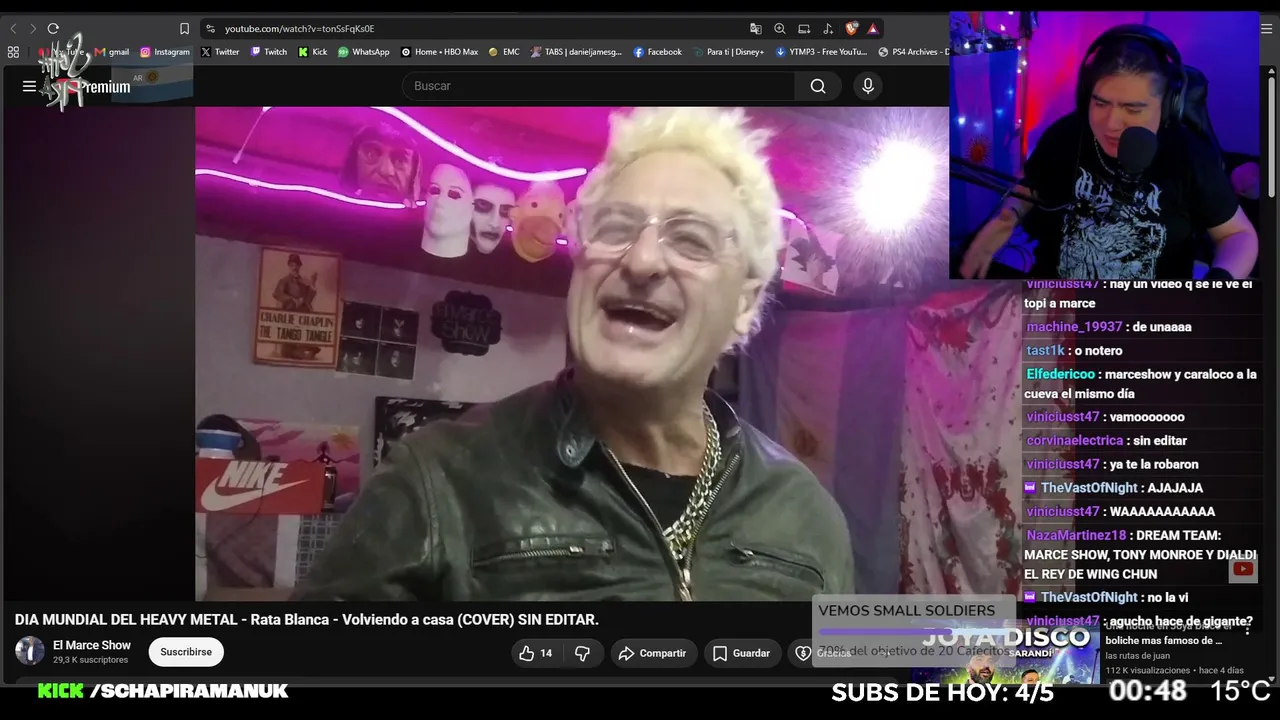Click username tast1k in chat
This screenshot has width=1280, height=720.
point(1045,351)
